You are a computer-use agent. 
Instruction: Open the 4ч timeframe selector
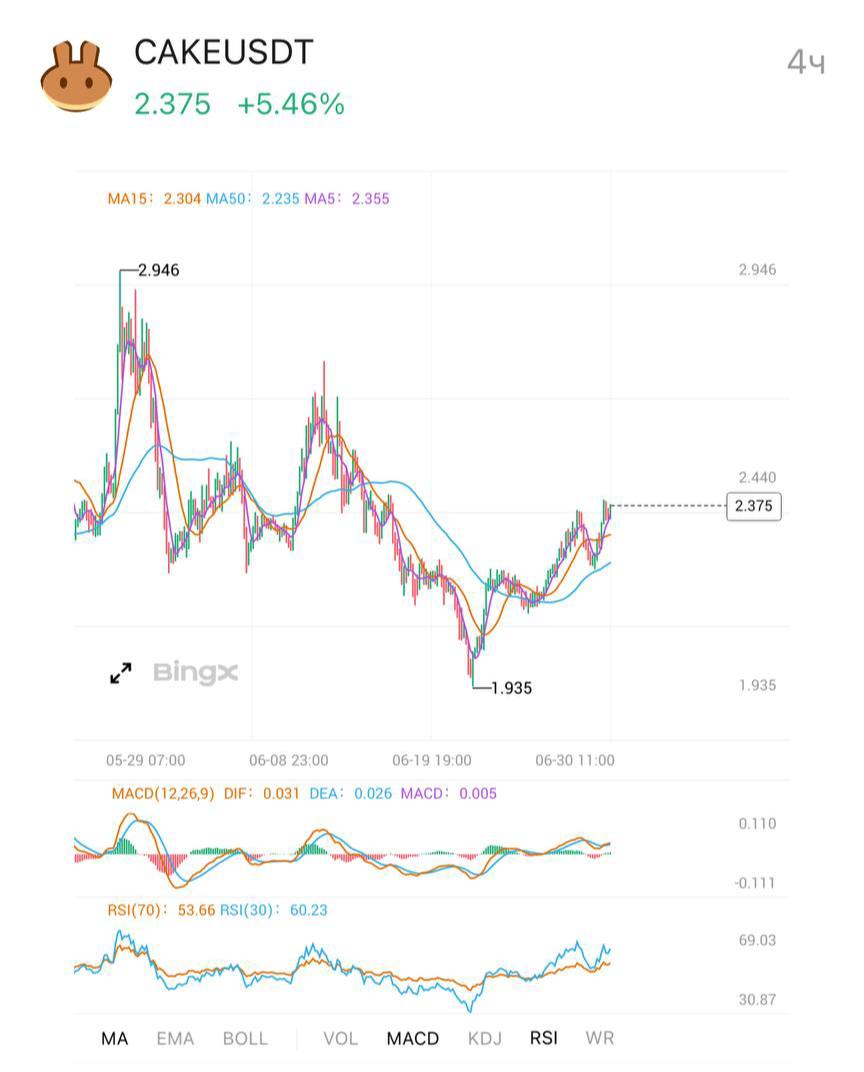807,63
